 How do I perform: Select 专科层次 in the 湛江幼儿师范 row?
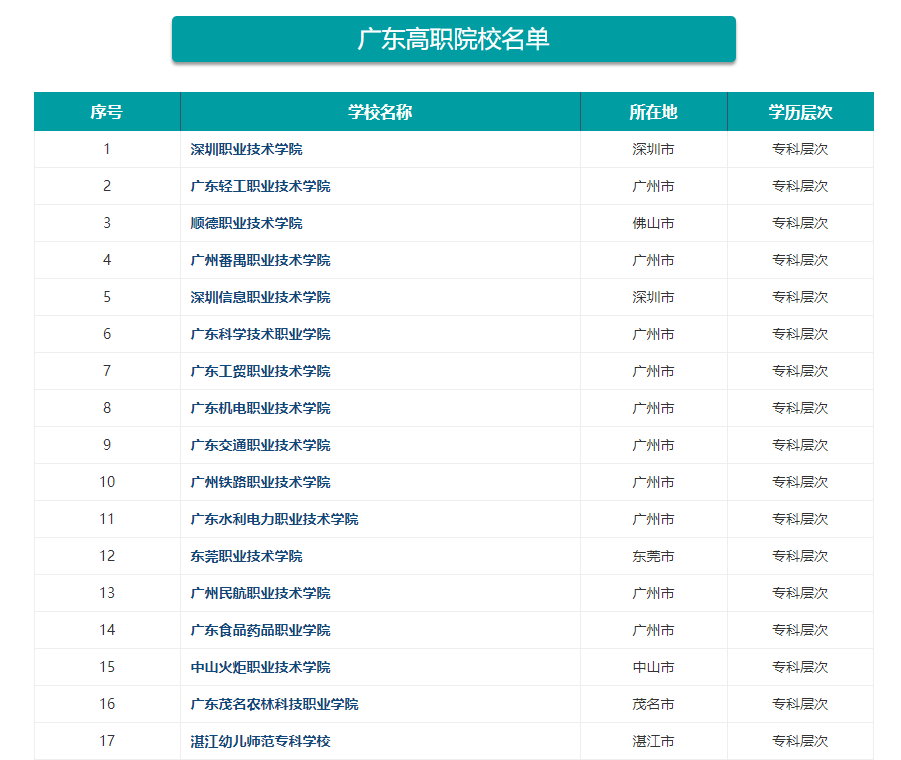point(800,741)
